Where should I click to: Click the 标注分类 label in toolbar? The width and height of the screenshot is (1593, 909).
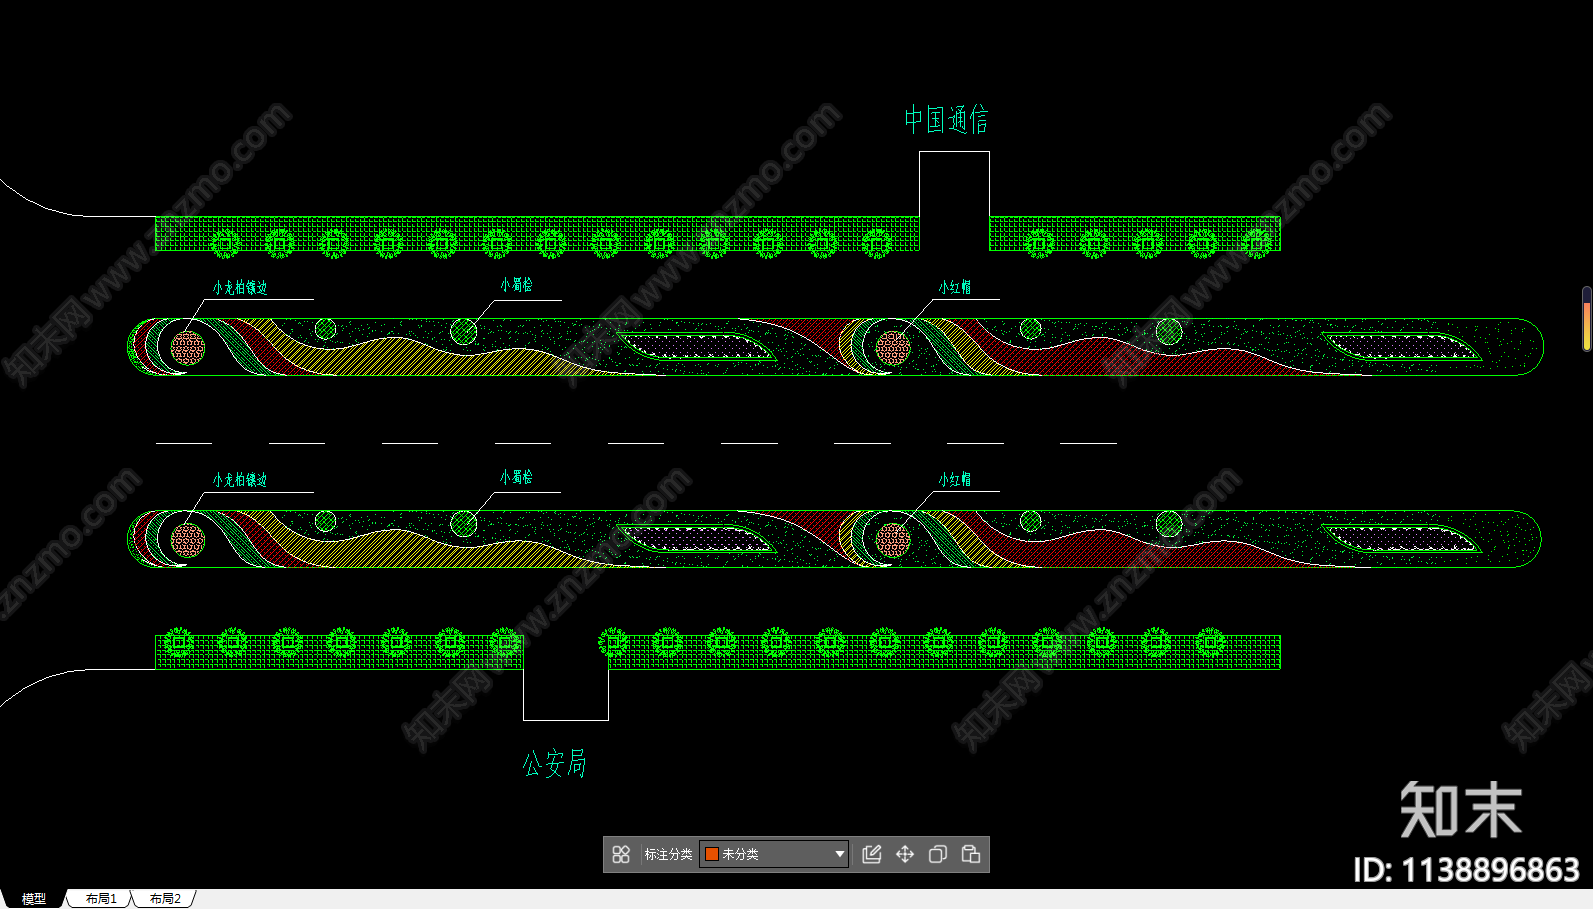click(x=668, y=854)
